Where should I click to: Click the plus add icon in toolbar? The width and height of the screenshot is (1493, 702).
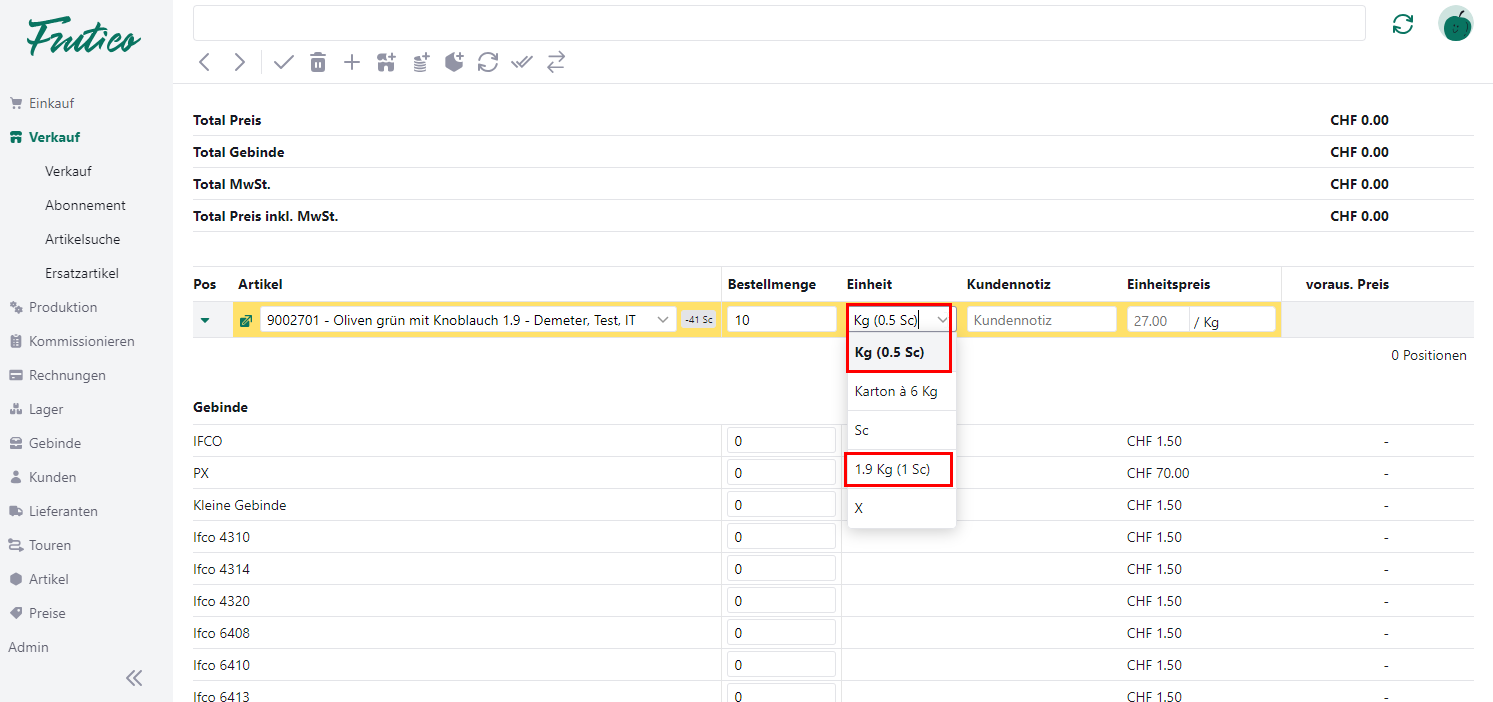(x=352, y=62)
